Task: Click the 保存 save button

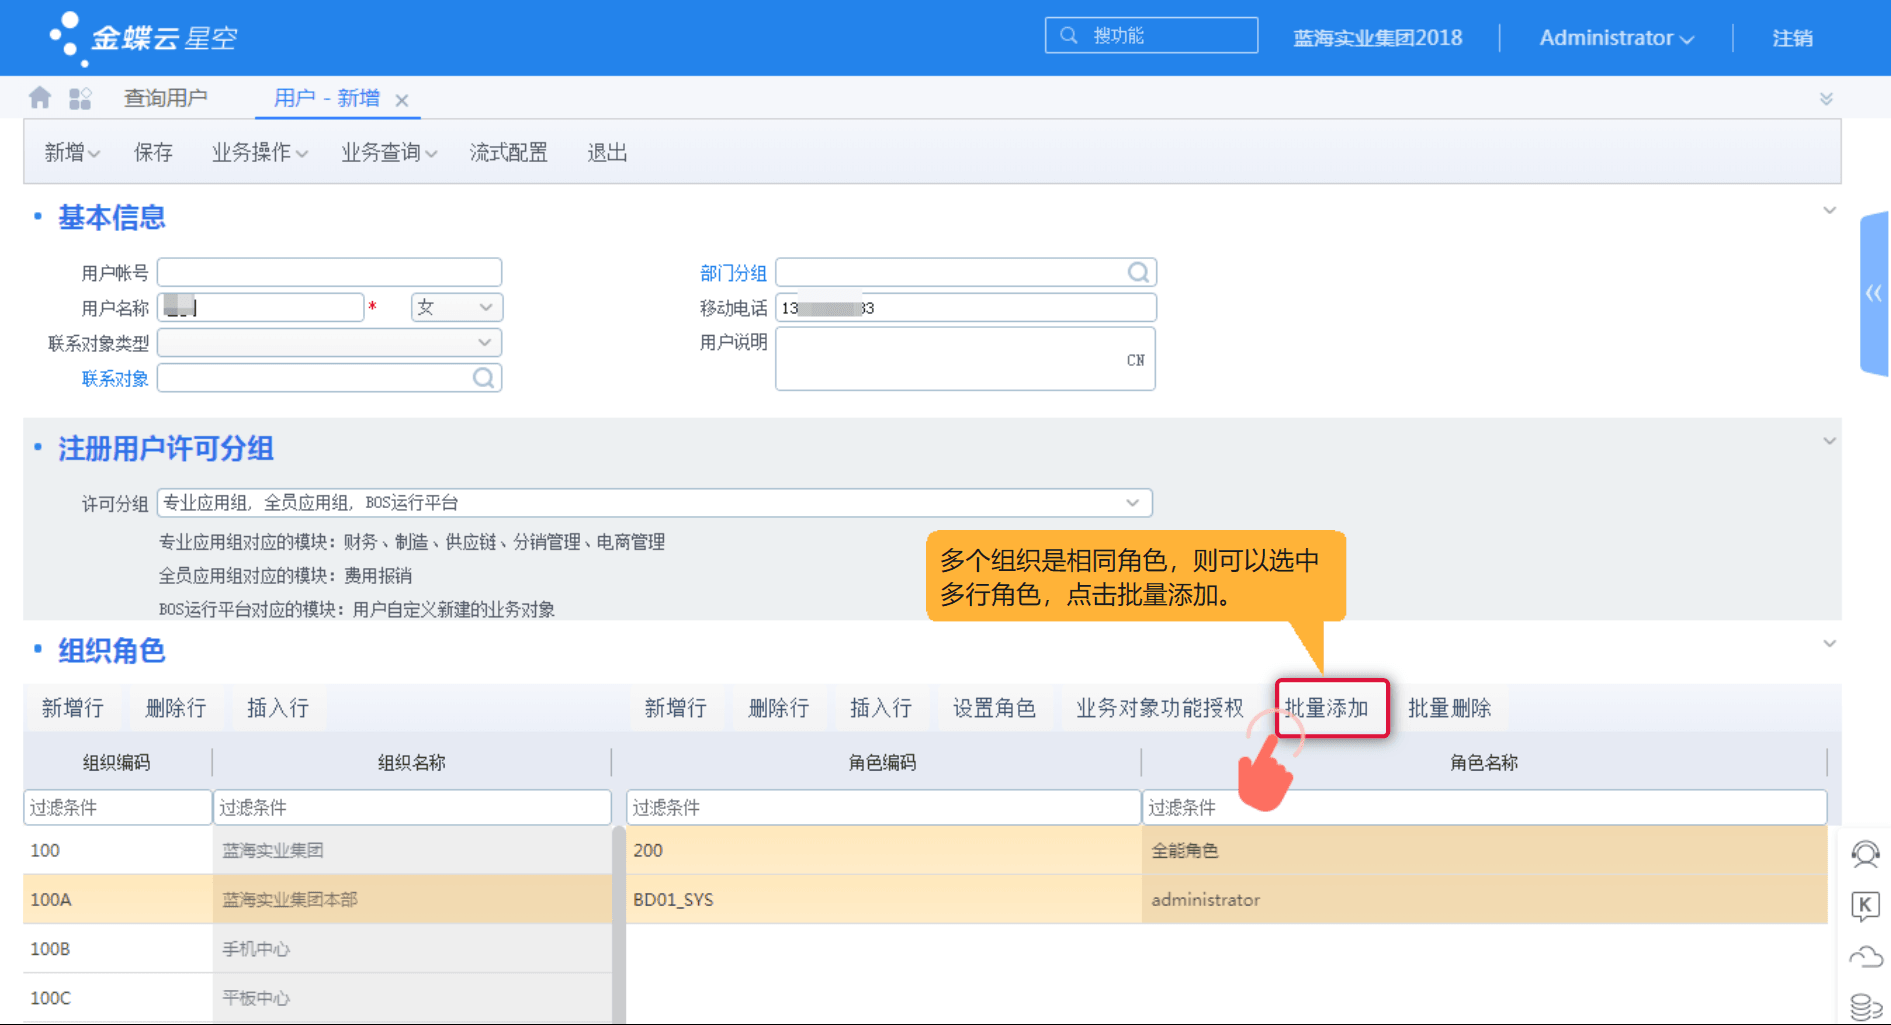Action: pos(152,151)
